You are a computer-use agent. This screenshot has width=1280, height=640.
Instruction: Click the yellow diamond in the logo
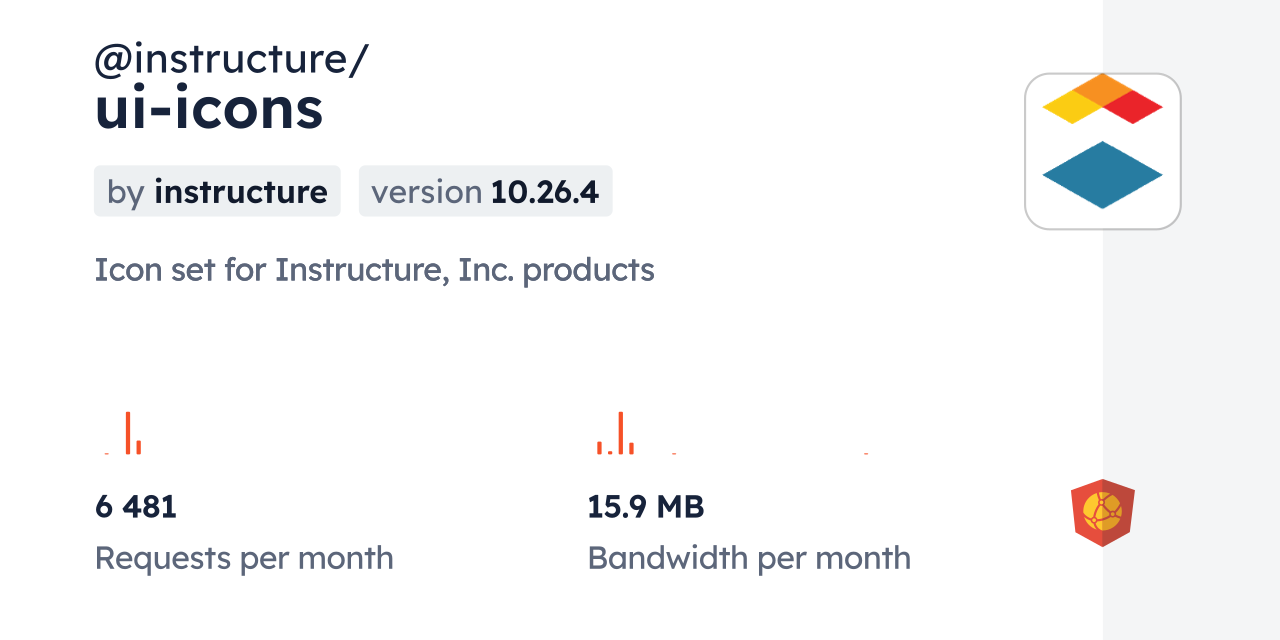tap(1070, 106)
